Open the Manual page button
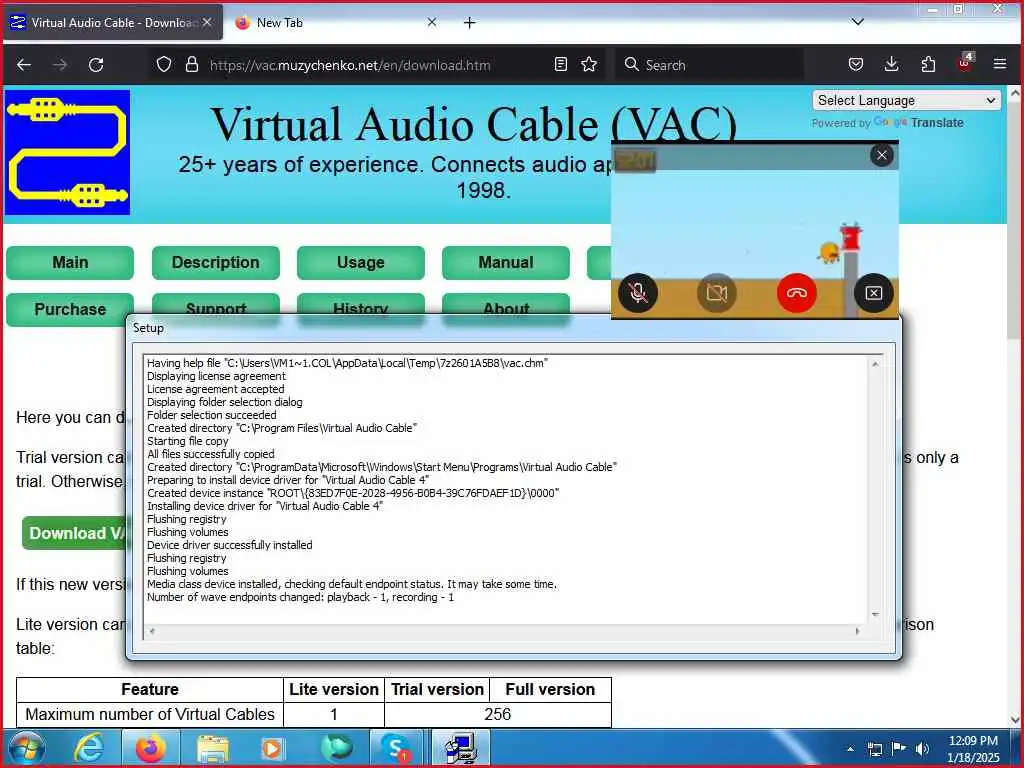Screen dimensions: 1024x768 click(x=505, y=263)
